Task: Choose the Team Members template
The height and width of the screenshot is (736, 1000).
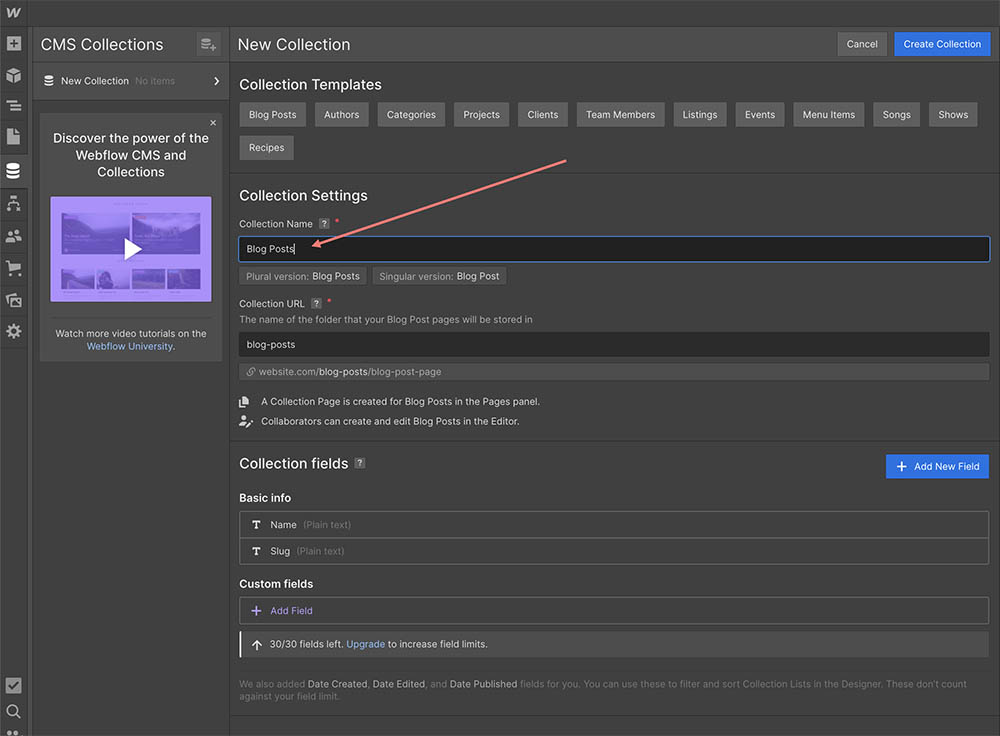Action: 621,115
